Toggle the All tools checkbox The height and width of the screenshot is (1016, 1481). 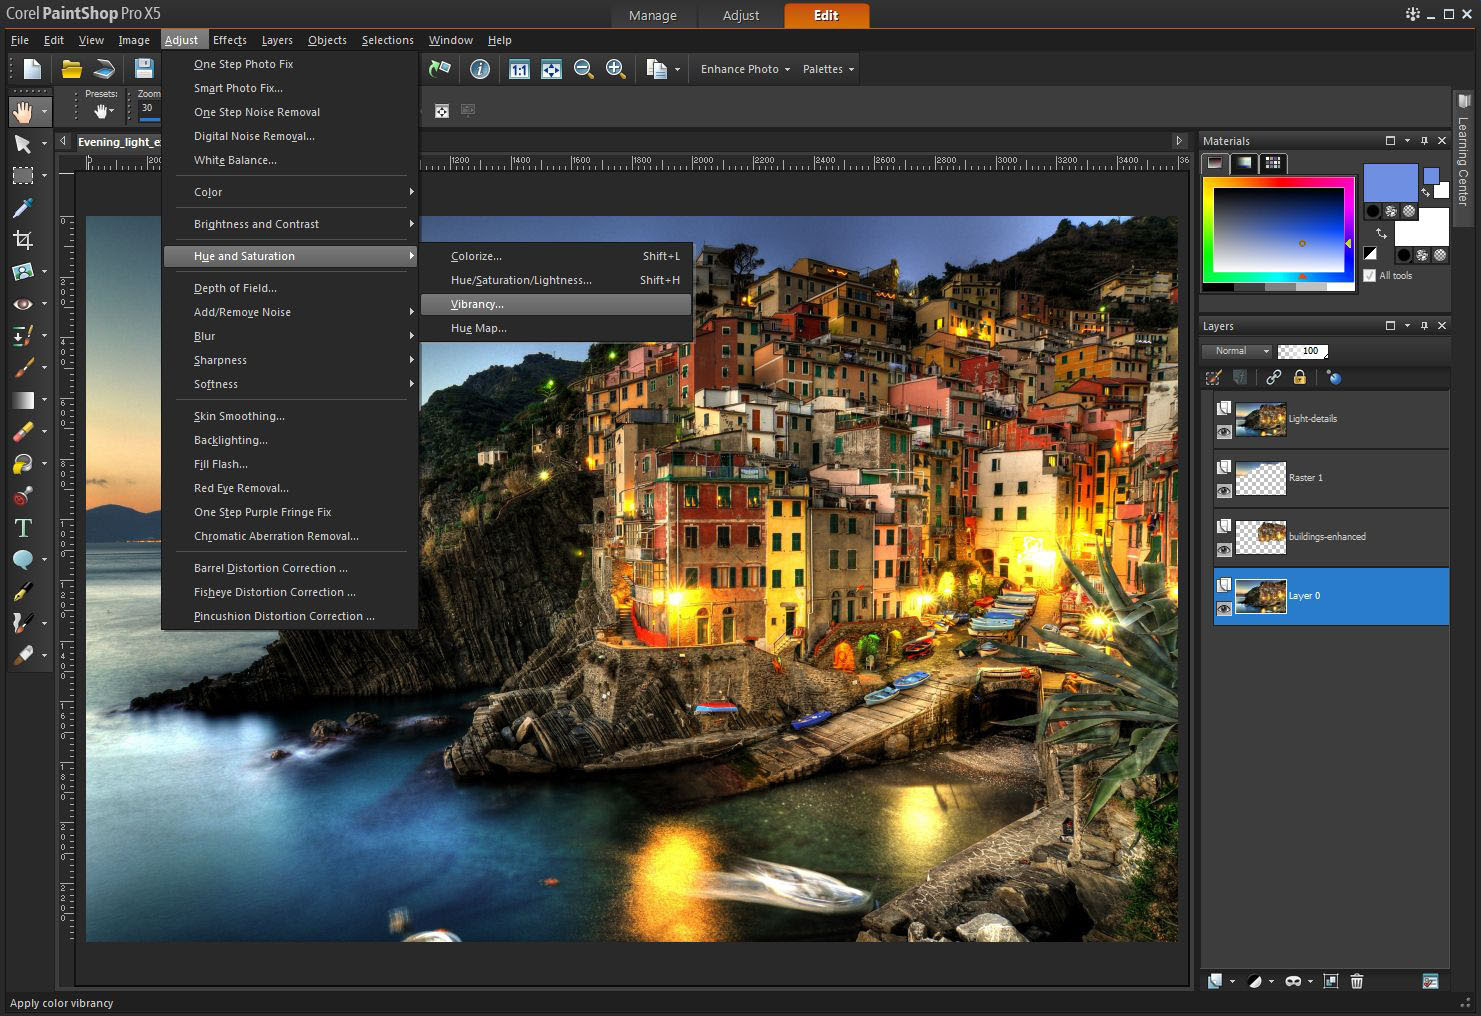[x=1370, y=276]
